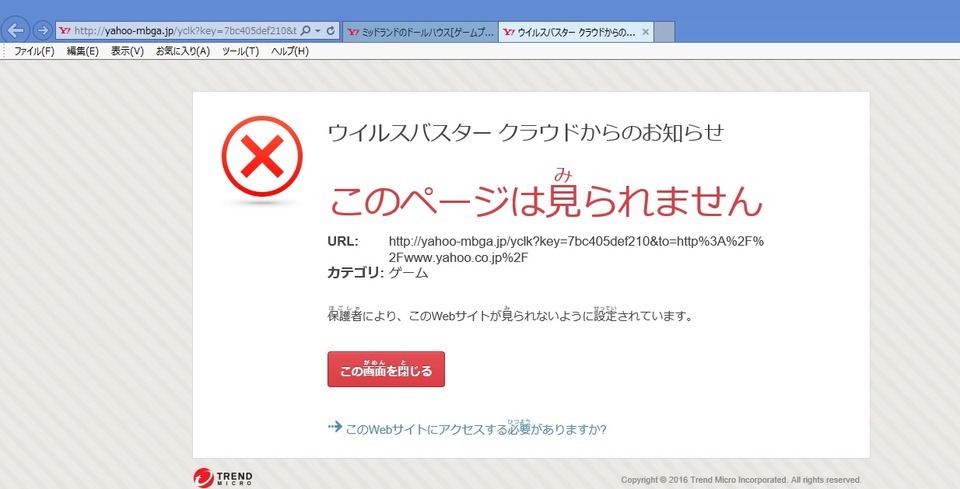The height and width of the screenshot is (489, 960).
Task: Click the Trend Micro logo in footer
Action: pyautogui.click(x=223, y=478)
